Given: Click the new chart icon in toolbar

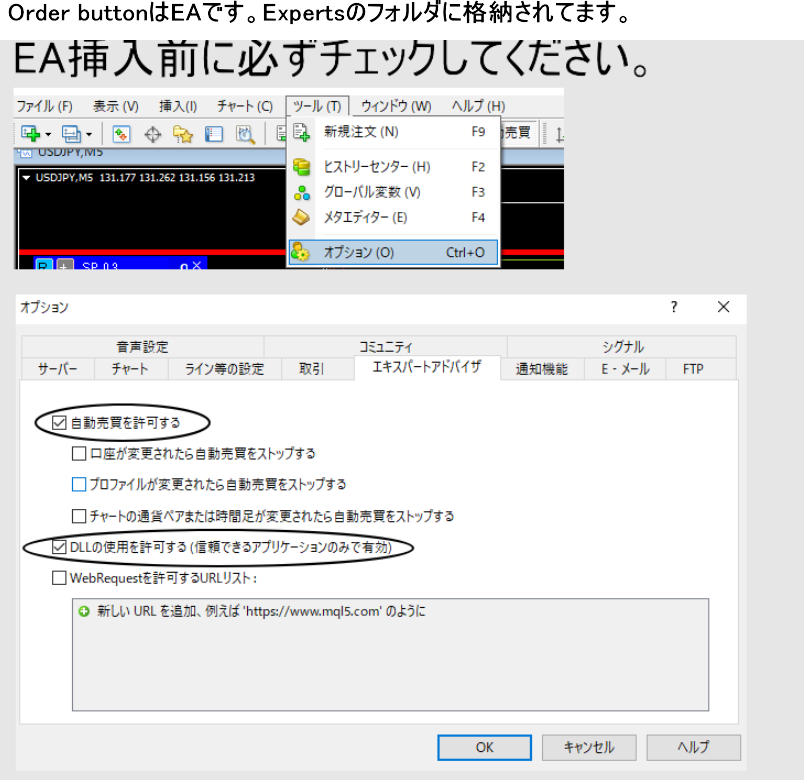Looking at the screenshot, I should [30, 134].
